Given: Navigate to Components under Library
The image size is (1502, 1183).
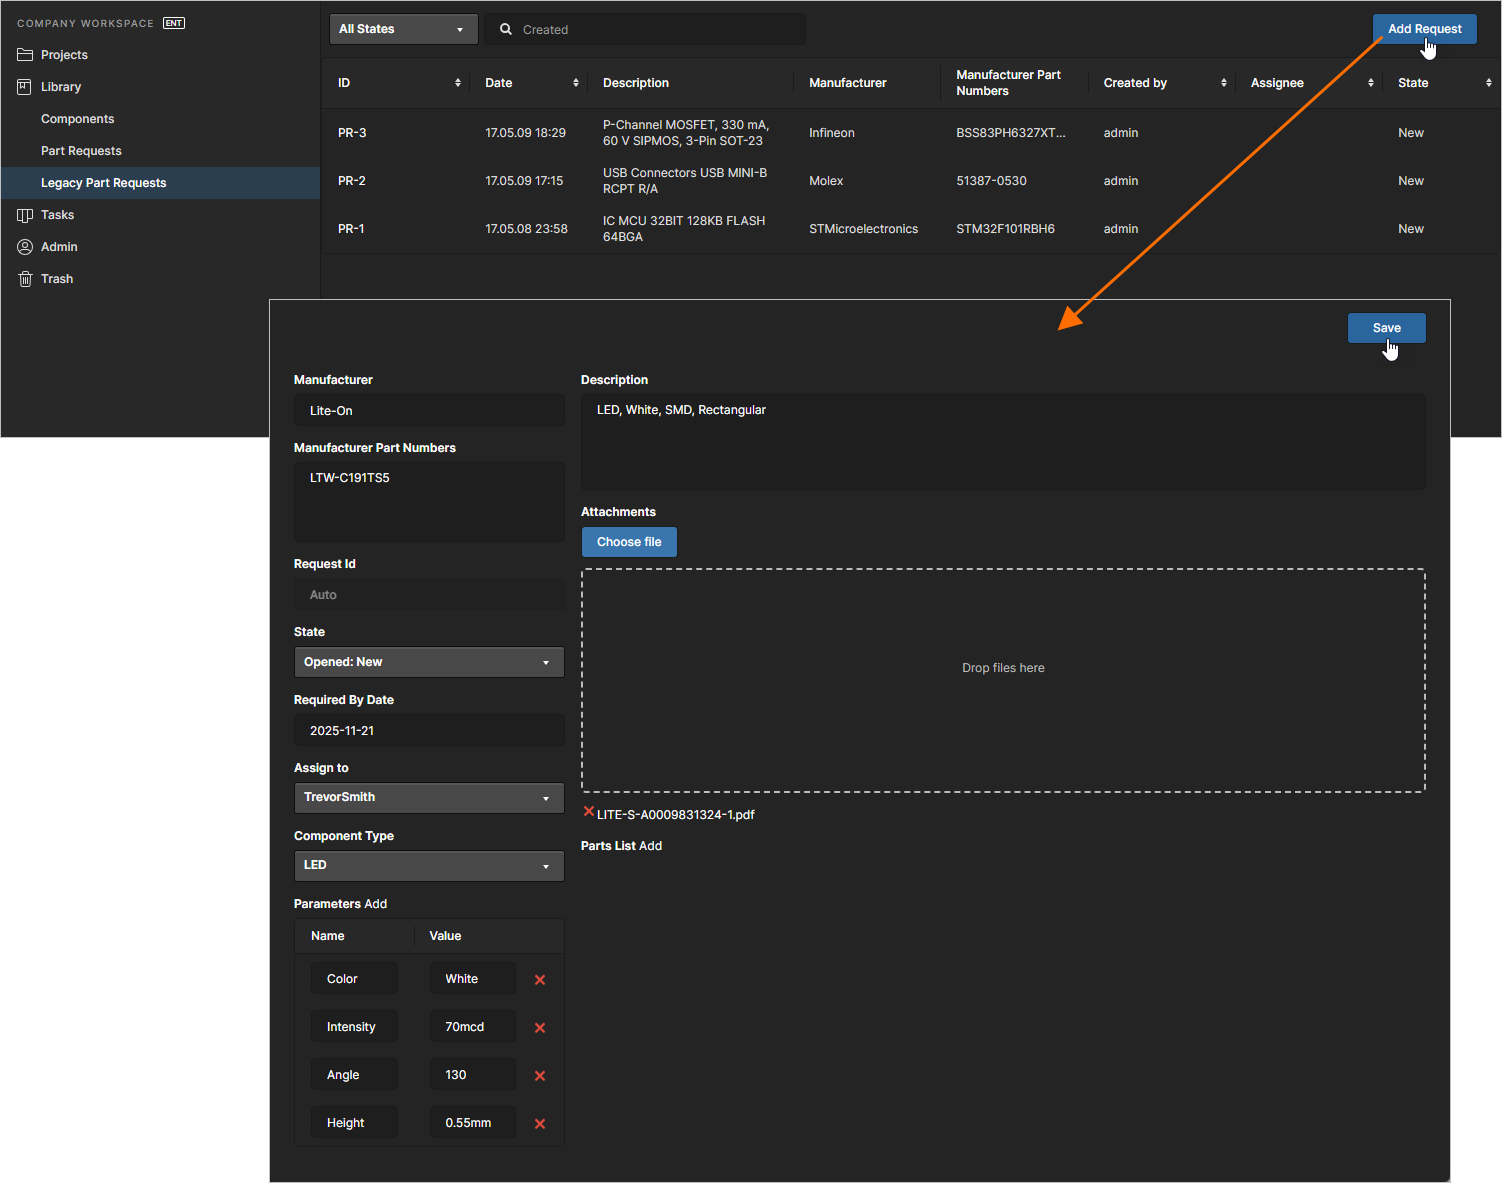Looking at the screenshot, I should pyautogui.click(x=77, y=118).
